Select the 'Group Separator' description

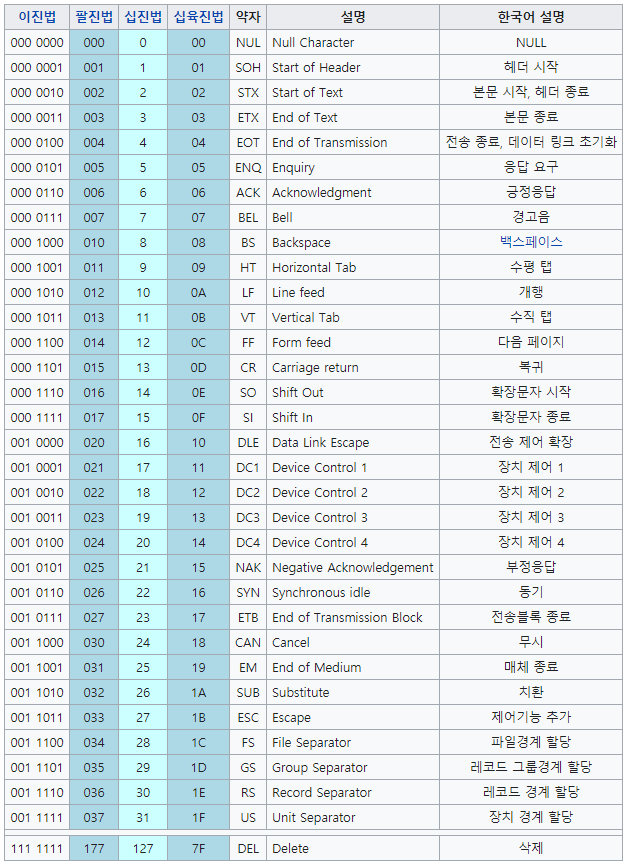pyautogui.click(x=320, y=768)
